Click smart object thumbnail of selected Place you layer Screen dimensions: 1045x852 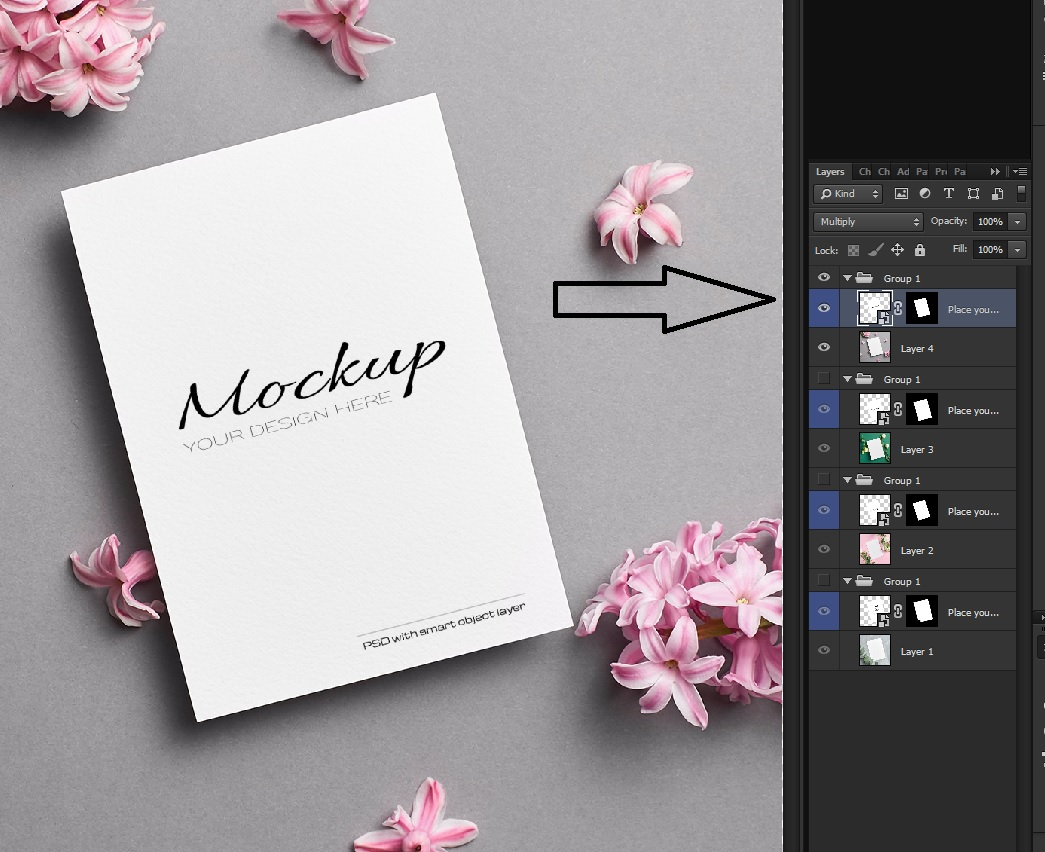tap(875, 308)
